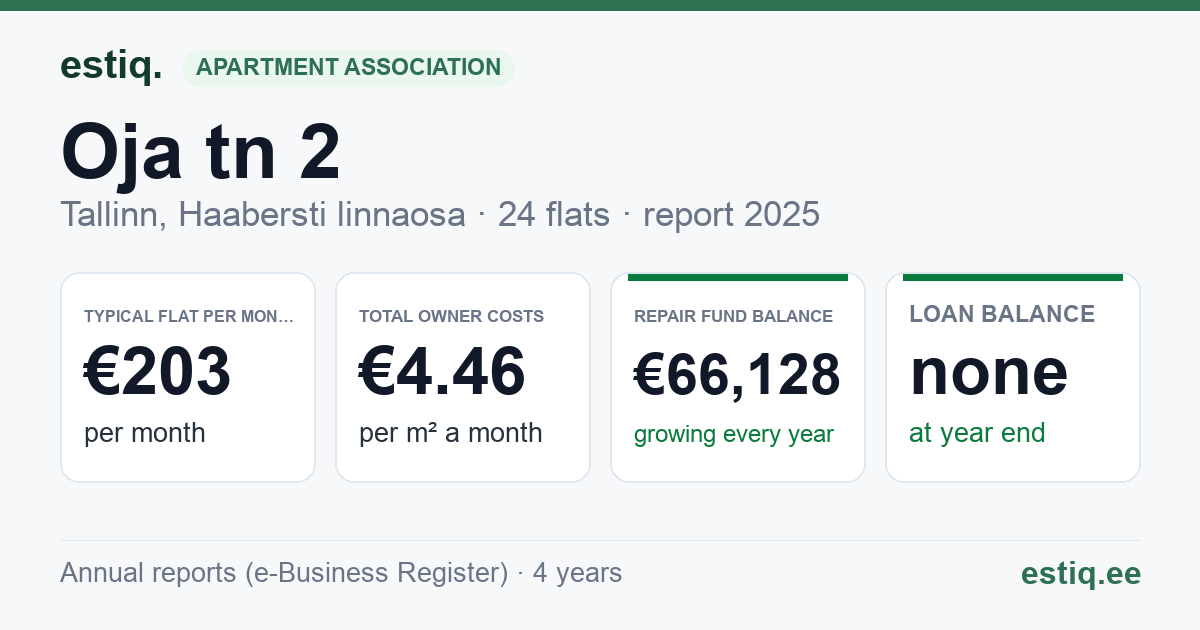Click the €203 per month value
The image size is (1200, 630).
157,372
